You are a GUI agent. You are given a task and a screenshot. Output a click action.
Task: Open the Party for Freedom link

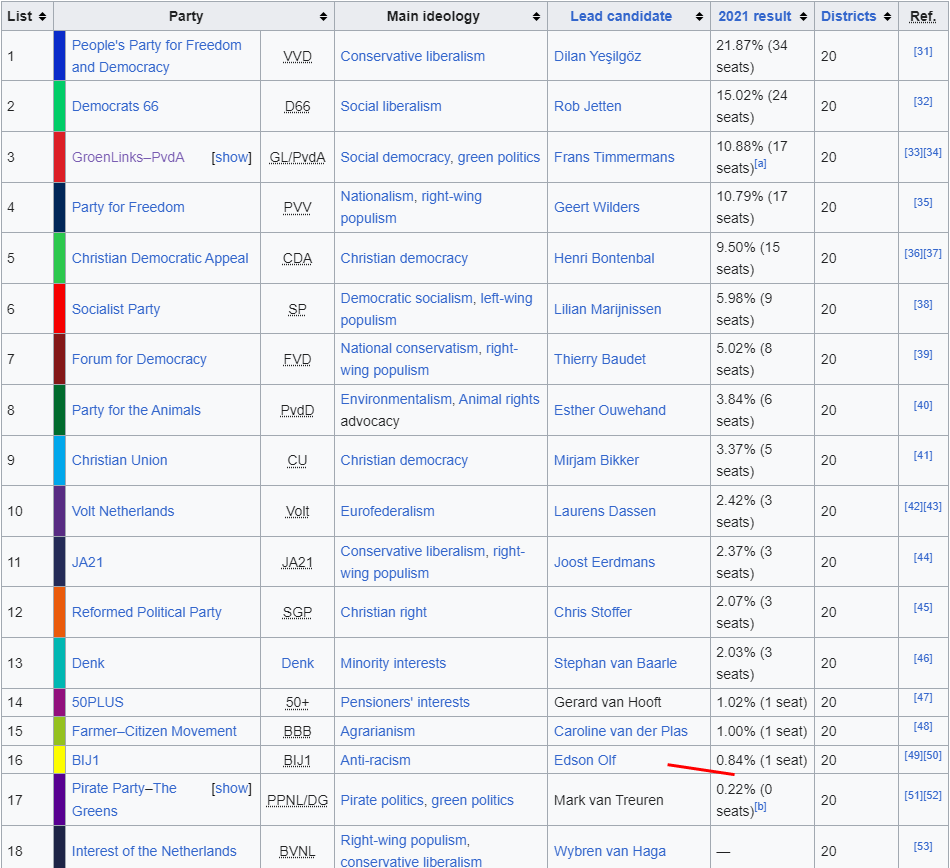point(128,208)
